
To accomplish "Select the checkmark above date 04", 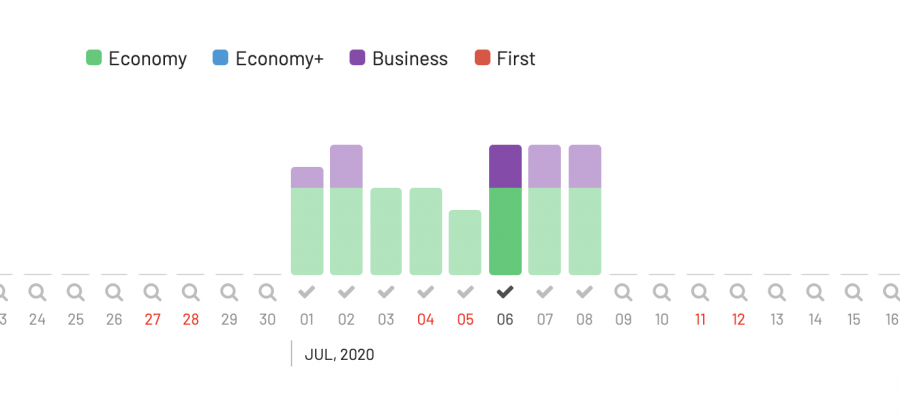I will [x=425, y=292].
